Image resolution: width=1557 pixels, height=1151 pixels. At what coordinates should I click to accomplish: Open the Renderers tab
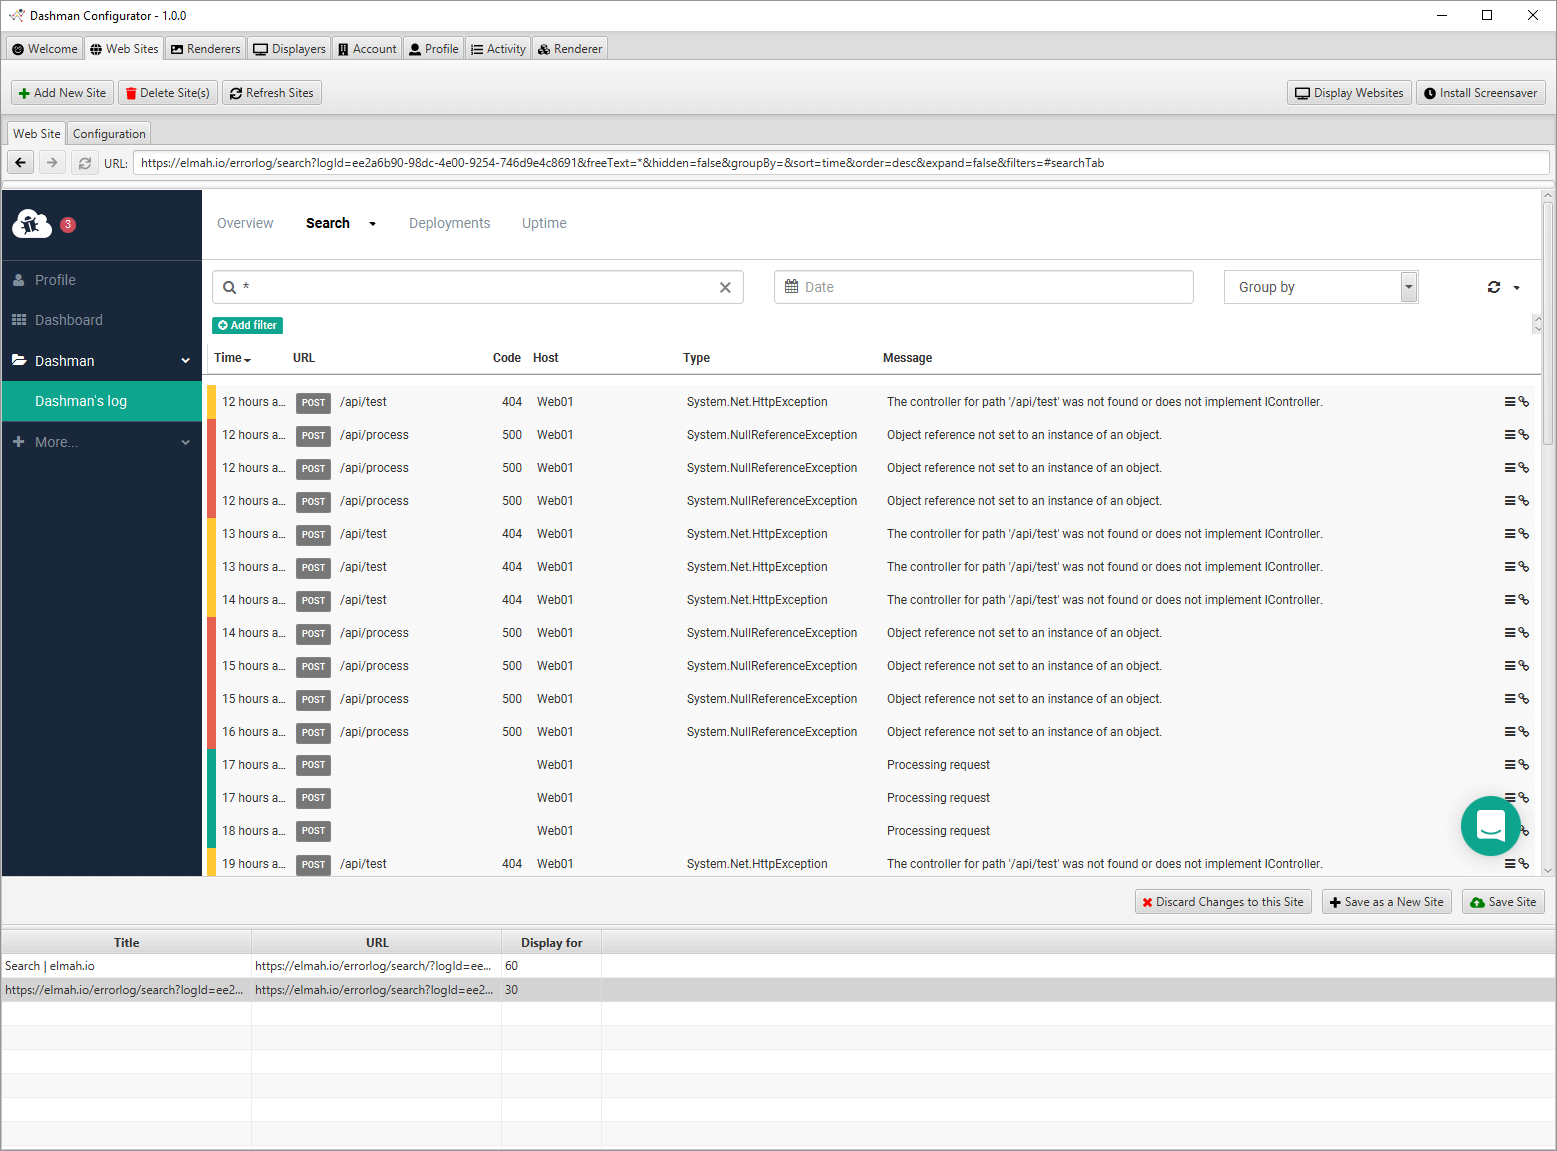coord(205,47)
